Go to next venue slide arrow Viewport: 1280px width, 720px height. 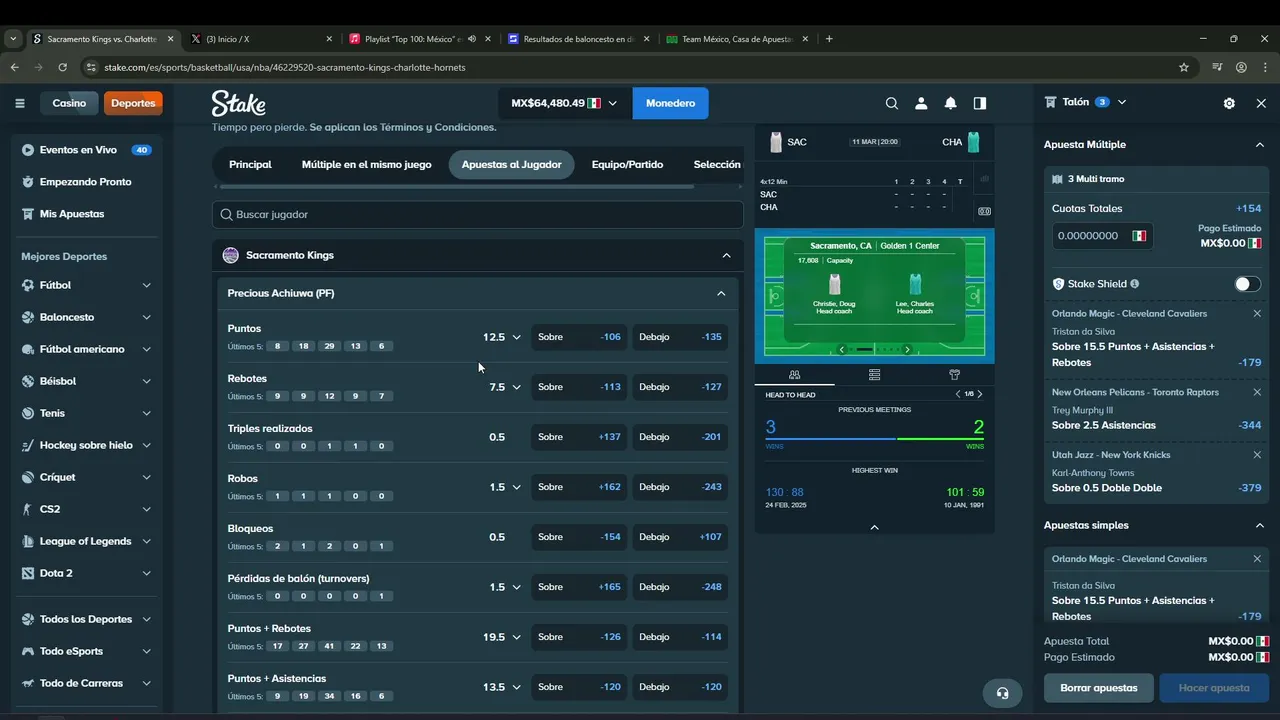[x=907, y=349]
